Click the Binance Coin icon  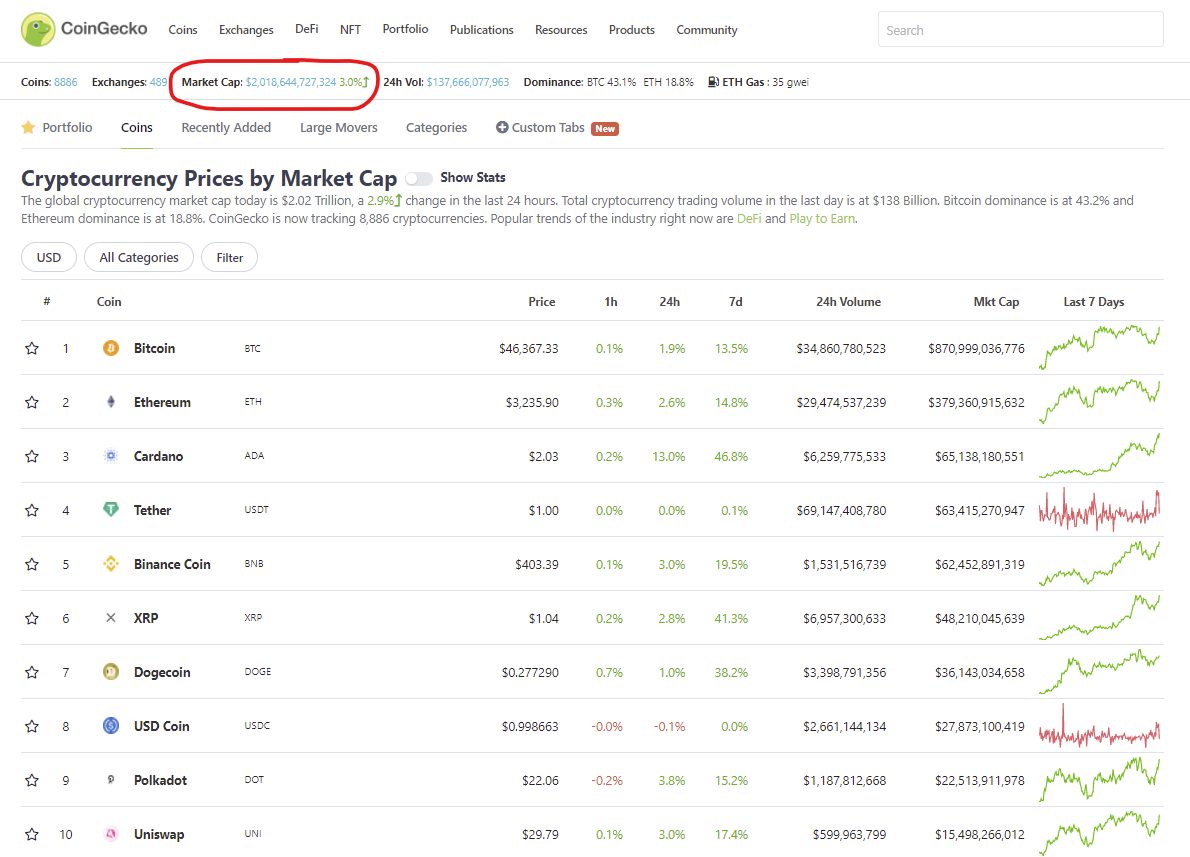(111, 564)
